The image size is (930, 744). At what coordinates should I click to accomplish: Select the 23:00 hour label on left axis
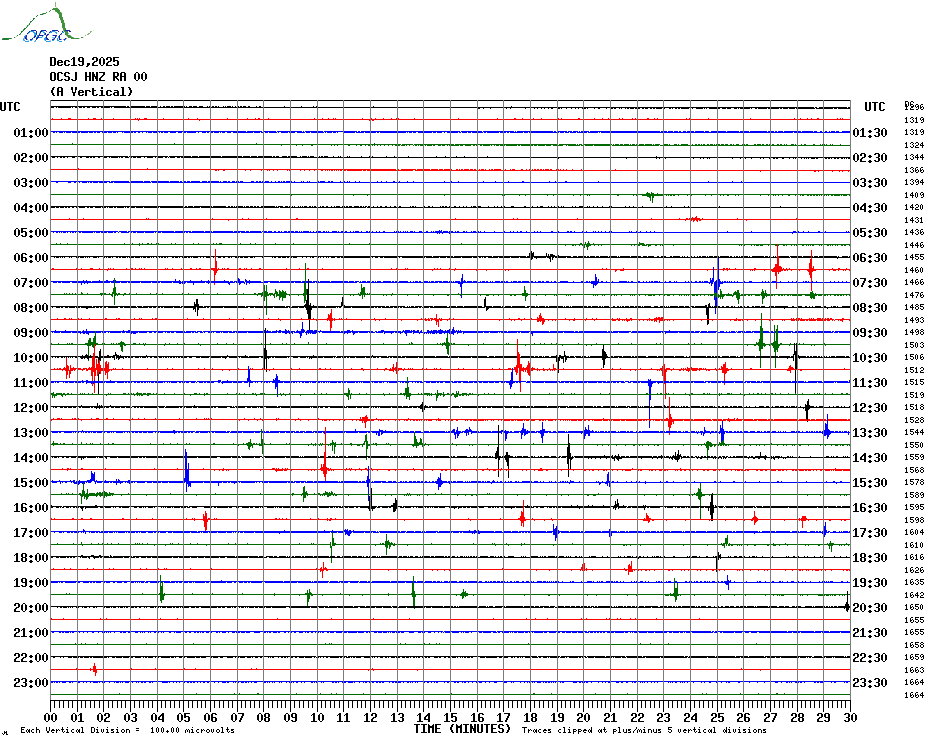(x=31, y=683)
